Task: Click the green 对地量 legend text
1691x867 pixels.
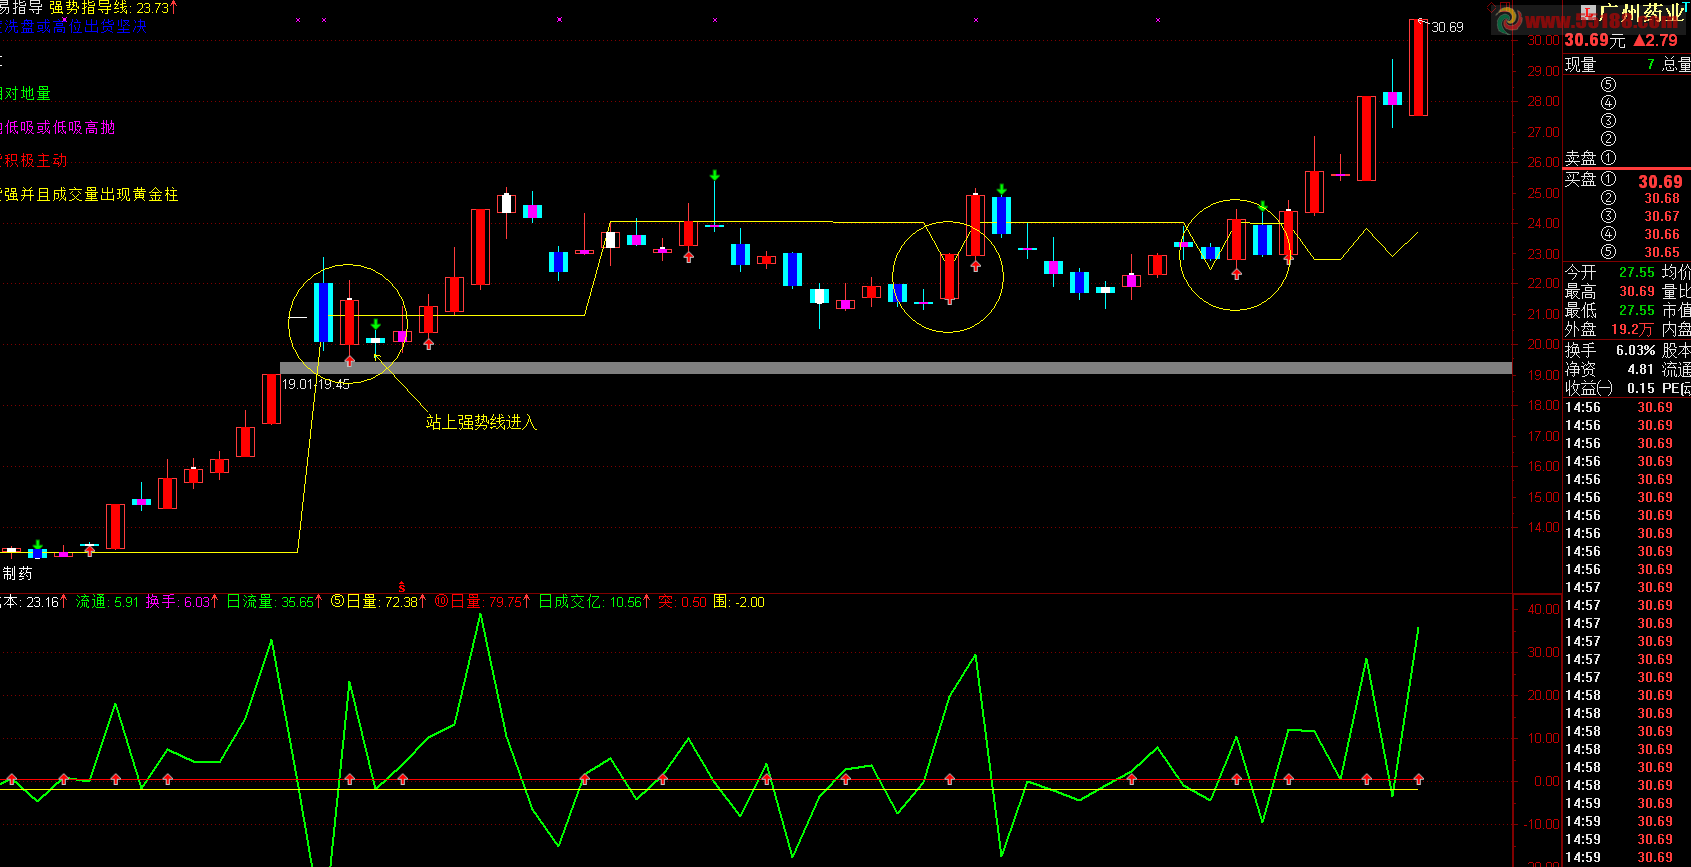Action: 26,94
